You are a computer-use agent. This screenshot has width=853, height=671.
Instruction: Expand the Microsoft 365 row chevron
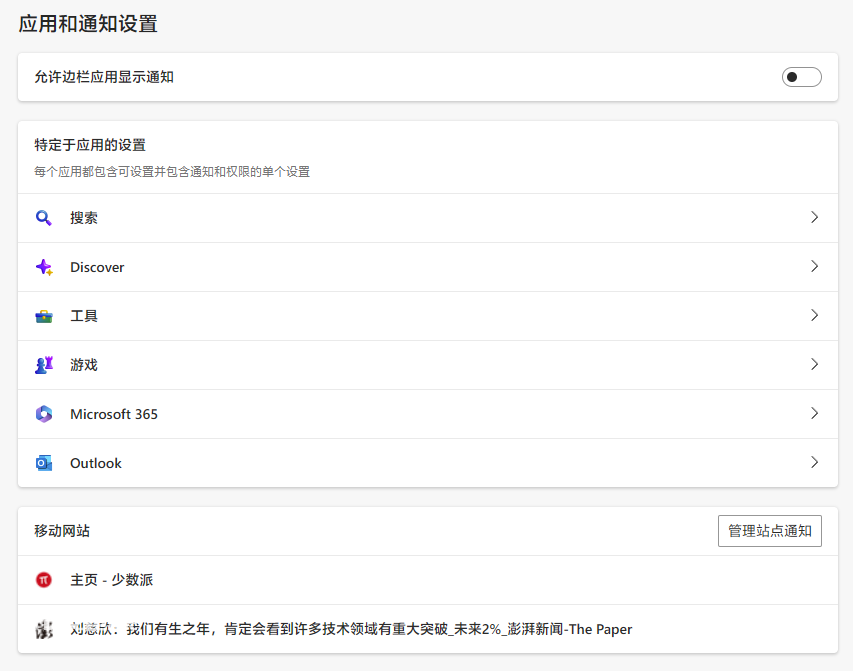814,414
